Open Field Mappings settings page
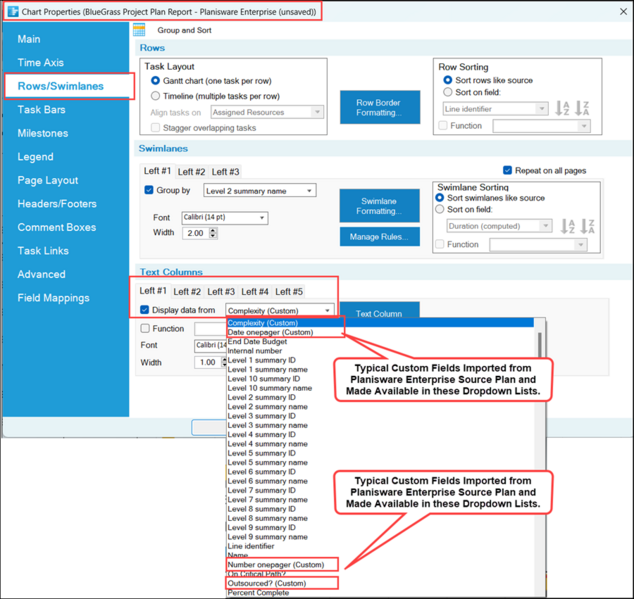This screenshot has width=634, height=599. pos(53,298)
